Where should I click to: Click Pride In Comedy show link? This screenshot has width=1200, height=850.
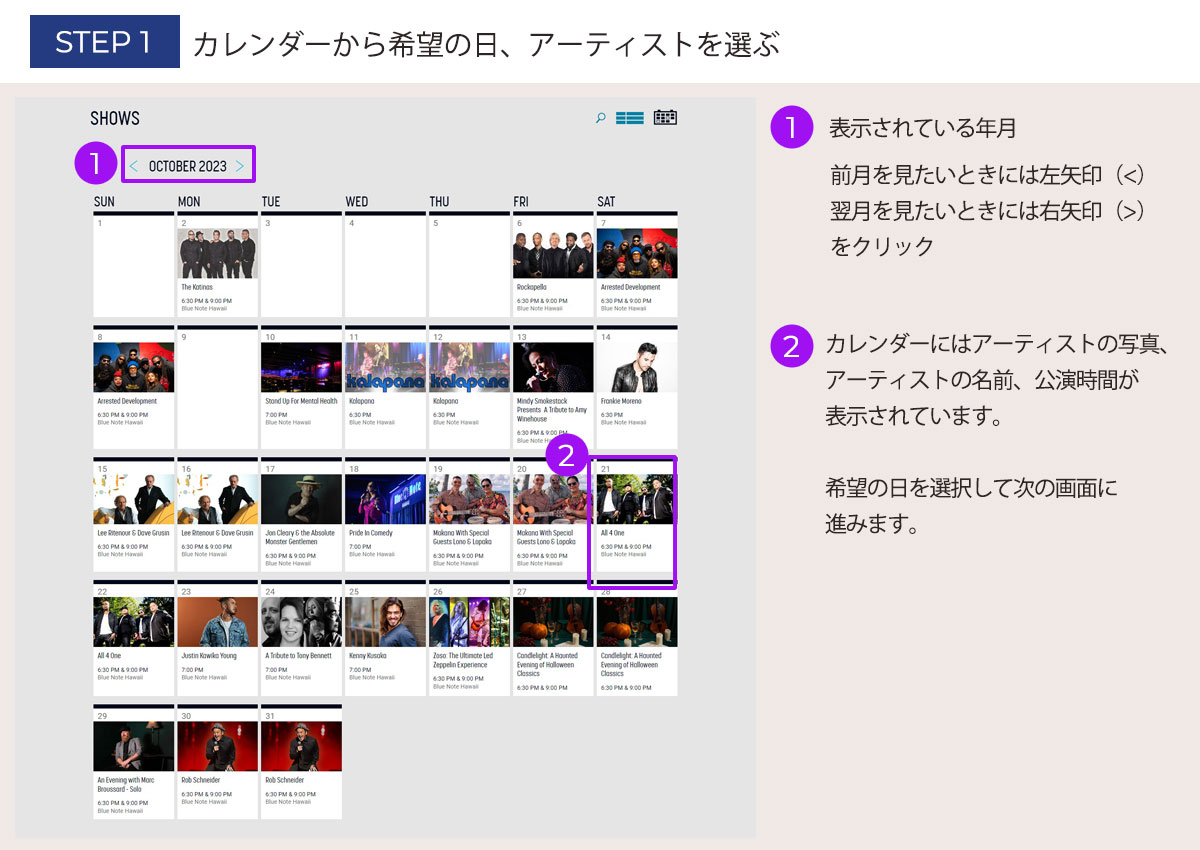click(x=370, y=534)
